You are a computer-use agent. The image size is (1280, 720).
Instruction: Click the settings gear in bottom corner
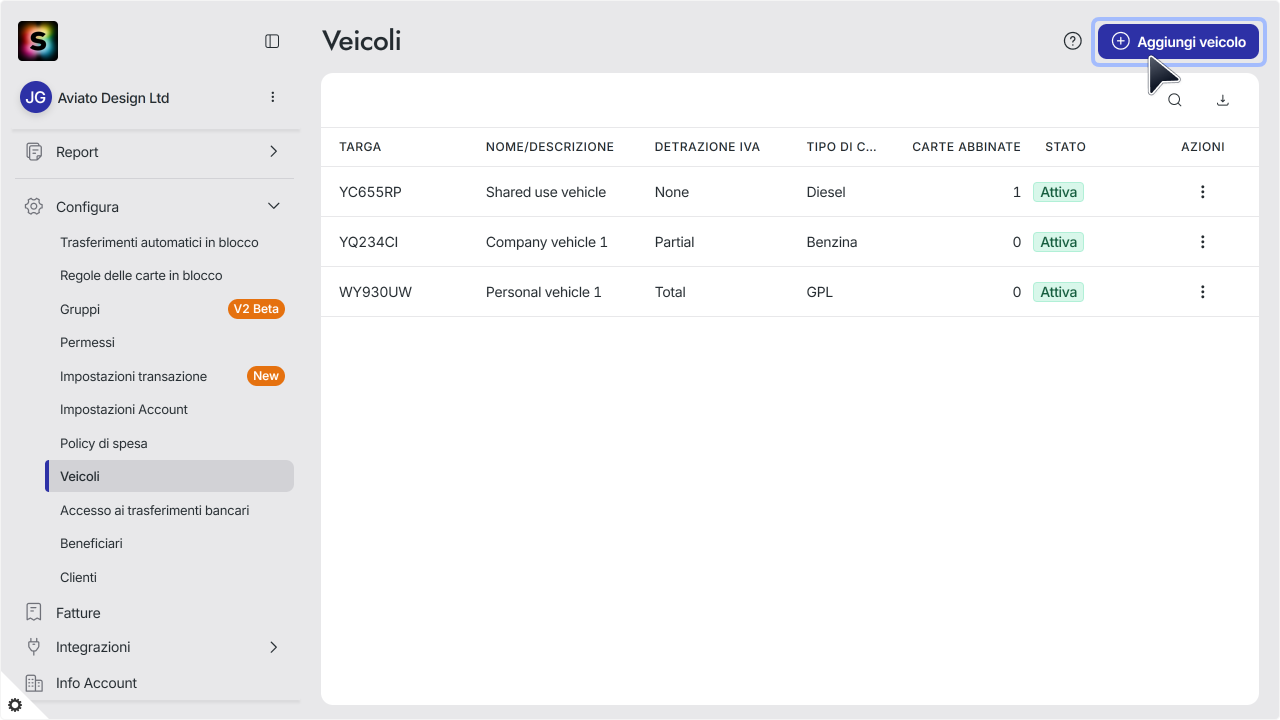click(14, 705)
